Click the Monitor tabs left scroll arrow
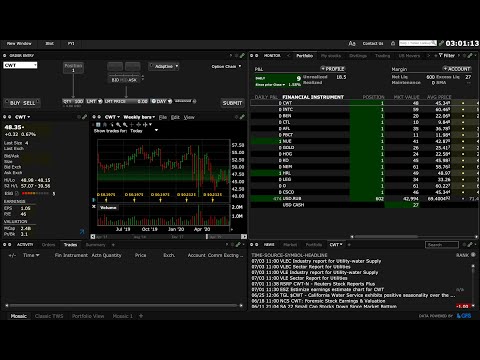 coord(289,56)
